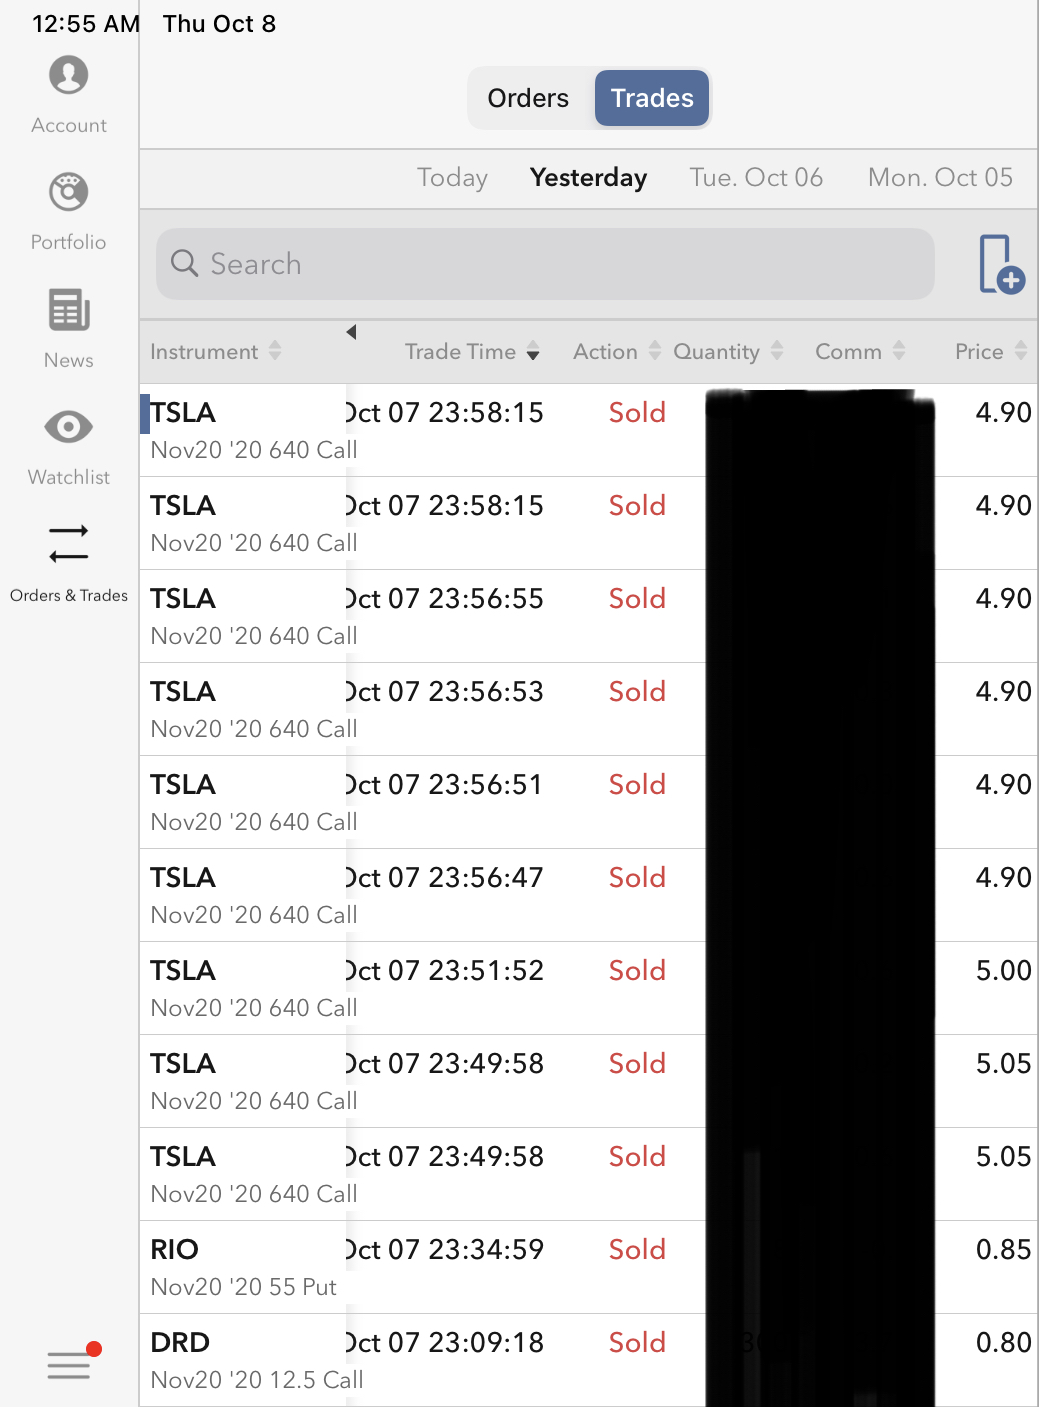Open the Account profile icon
This screenshot has width=1039, height=1407.
(68, 76)
